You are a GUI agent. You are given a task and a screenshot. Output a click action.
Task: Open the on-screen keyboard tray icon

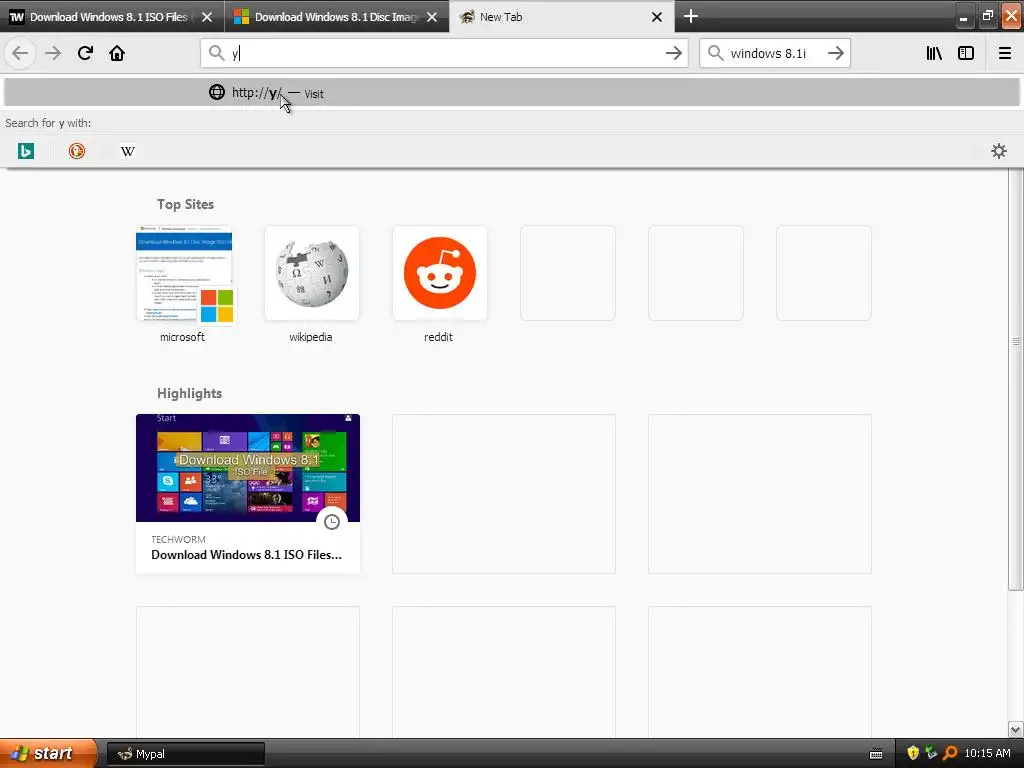pos(876,754)
